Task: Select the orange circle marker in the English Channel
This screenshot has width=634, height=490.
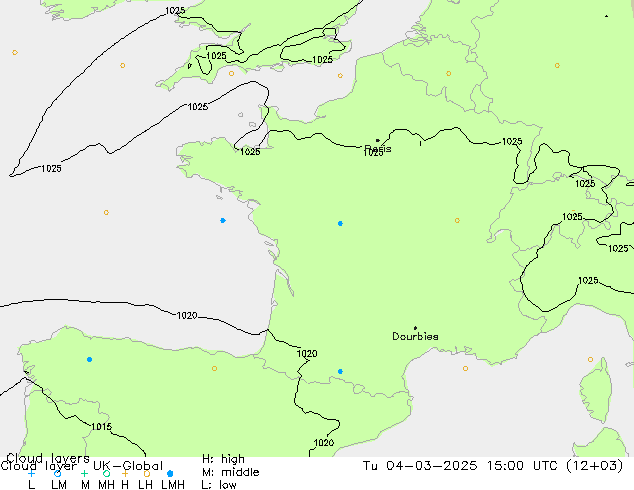Action: point(340,76)
